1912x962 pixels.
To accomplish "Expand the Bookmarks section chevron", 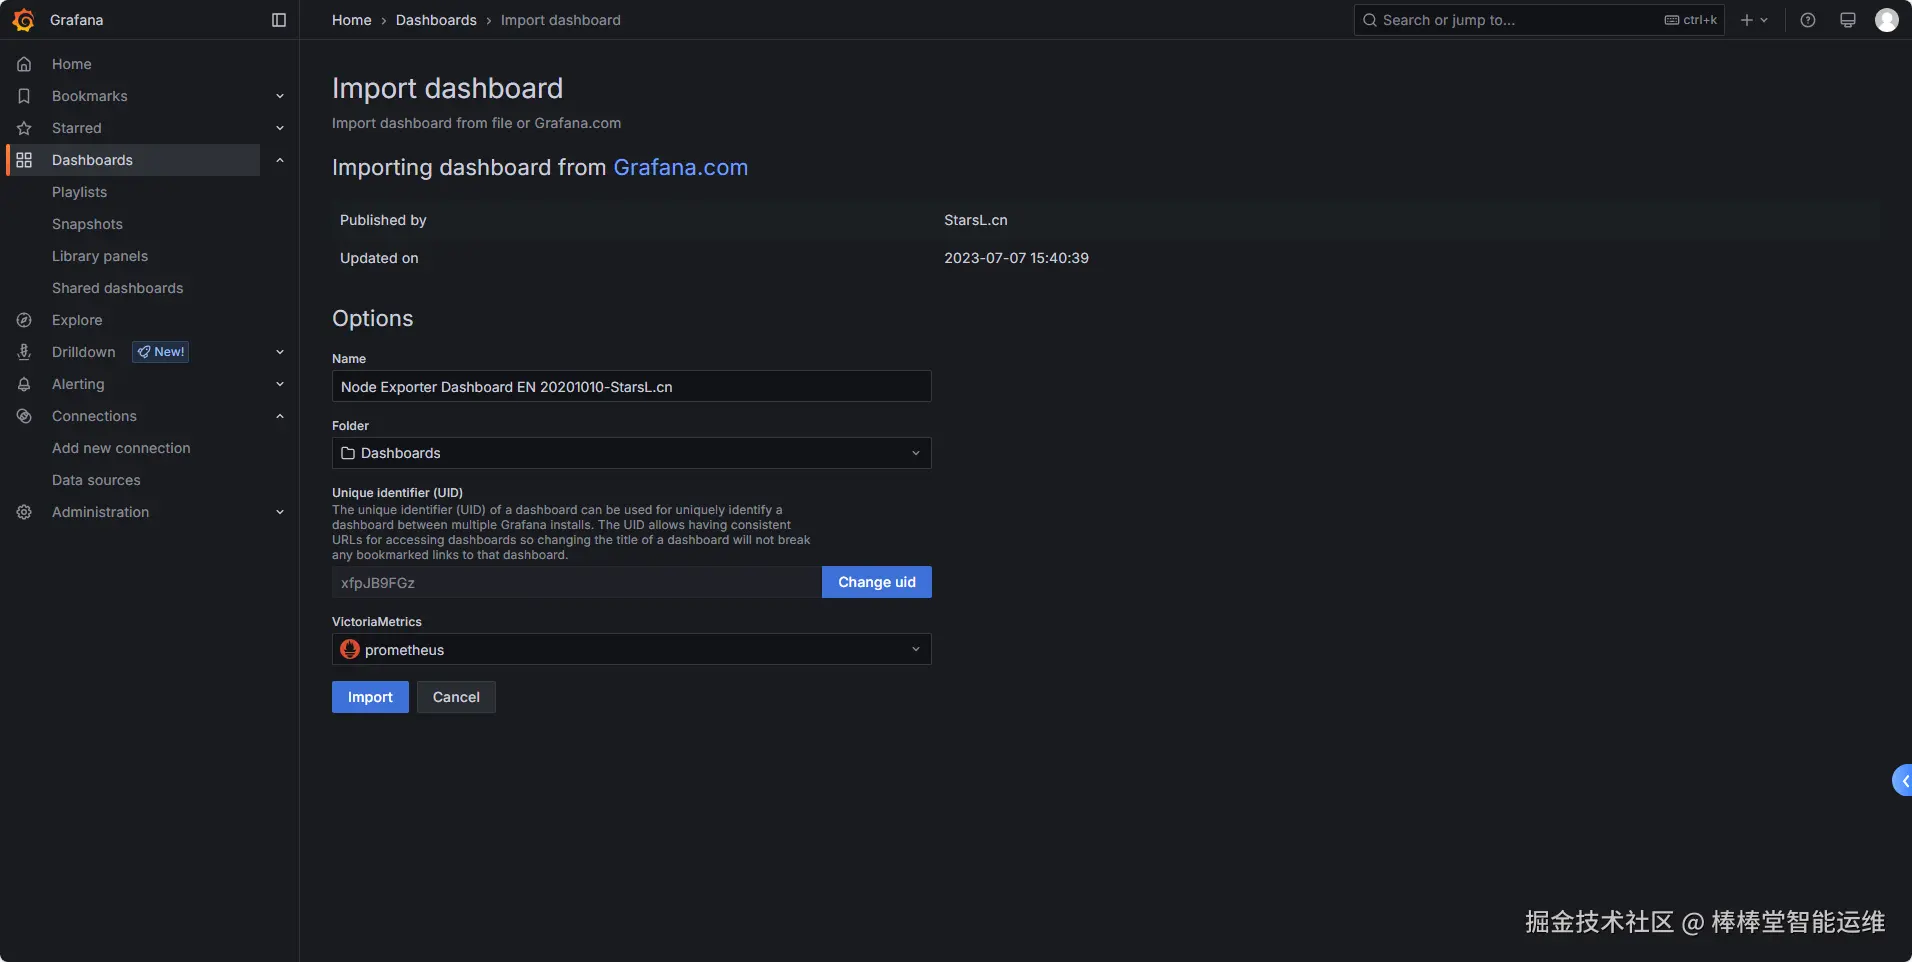I will [280, 96].
